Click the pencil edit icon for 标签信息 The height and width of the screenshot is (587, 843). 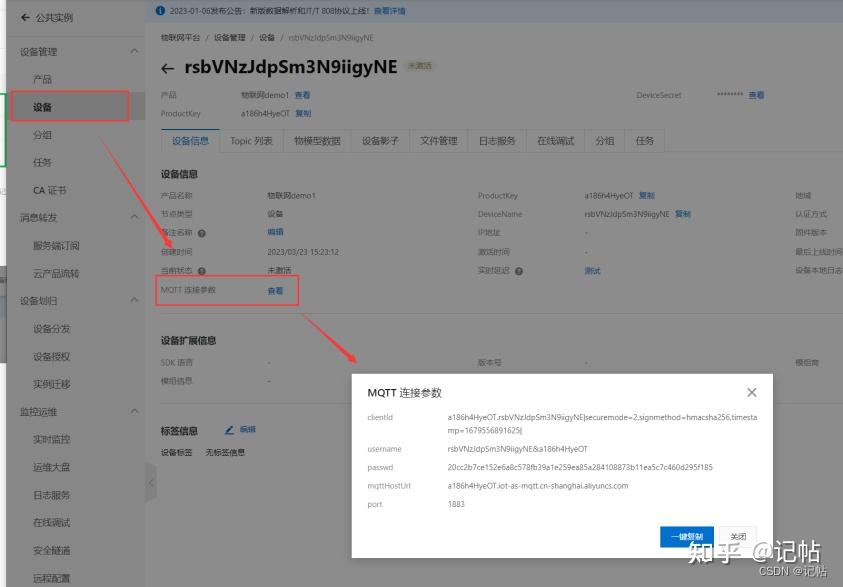230,429
